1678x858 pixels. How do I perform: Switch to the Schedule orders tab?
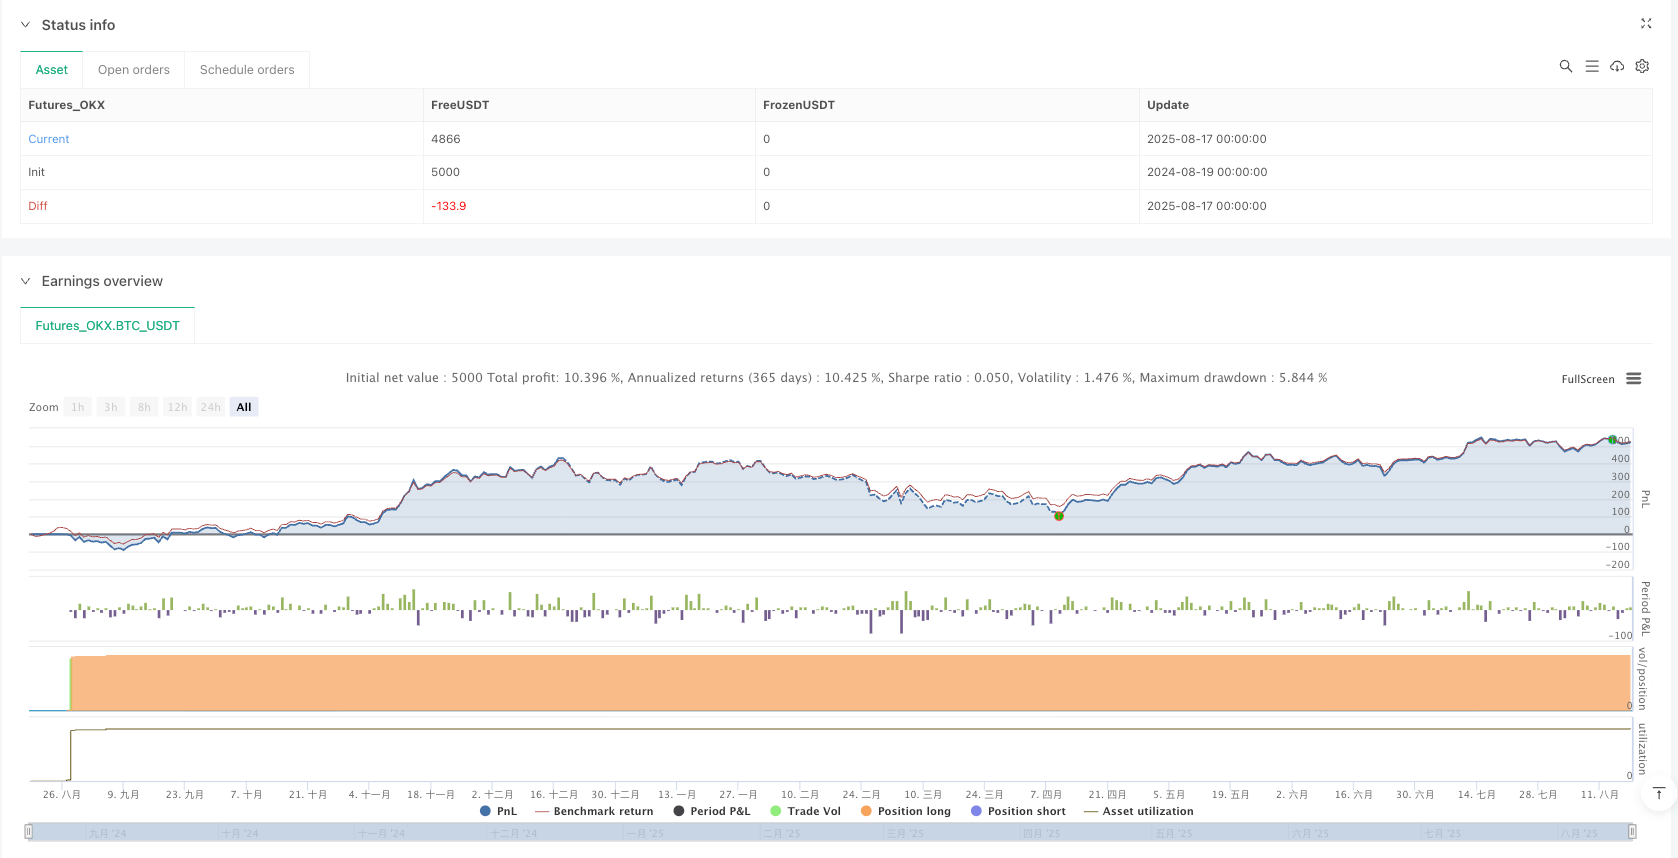247,70
